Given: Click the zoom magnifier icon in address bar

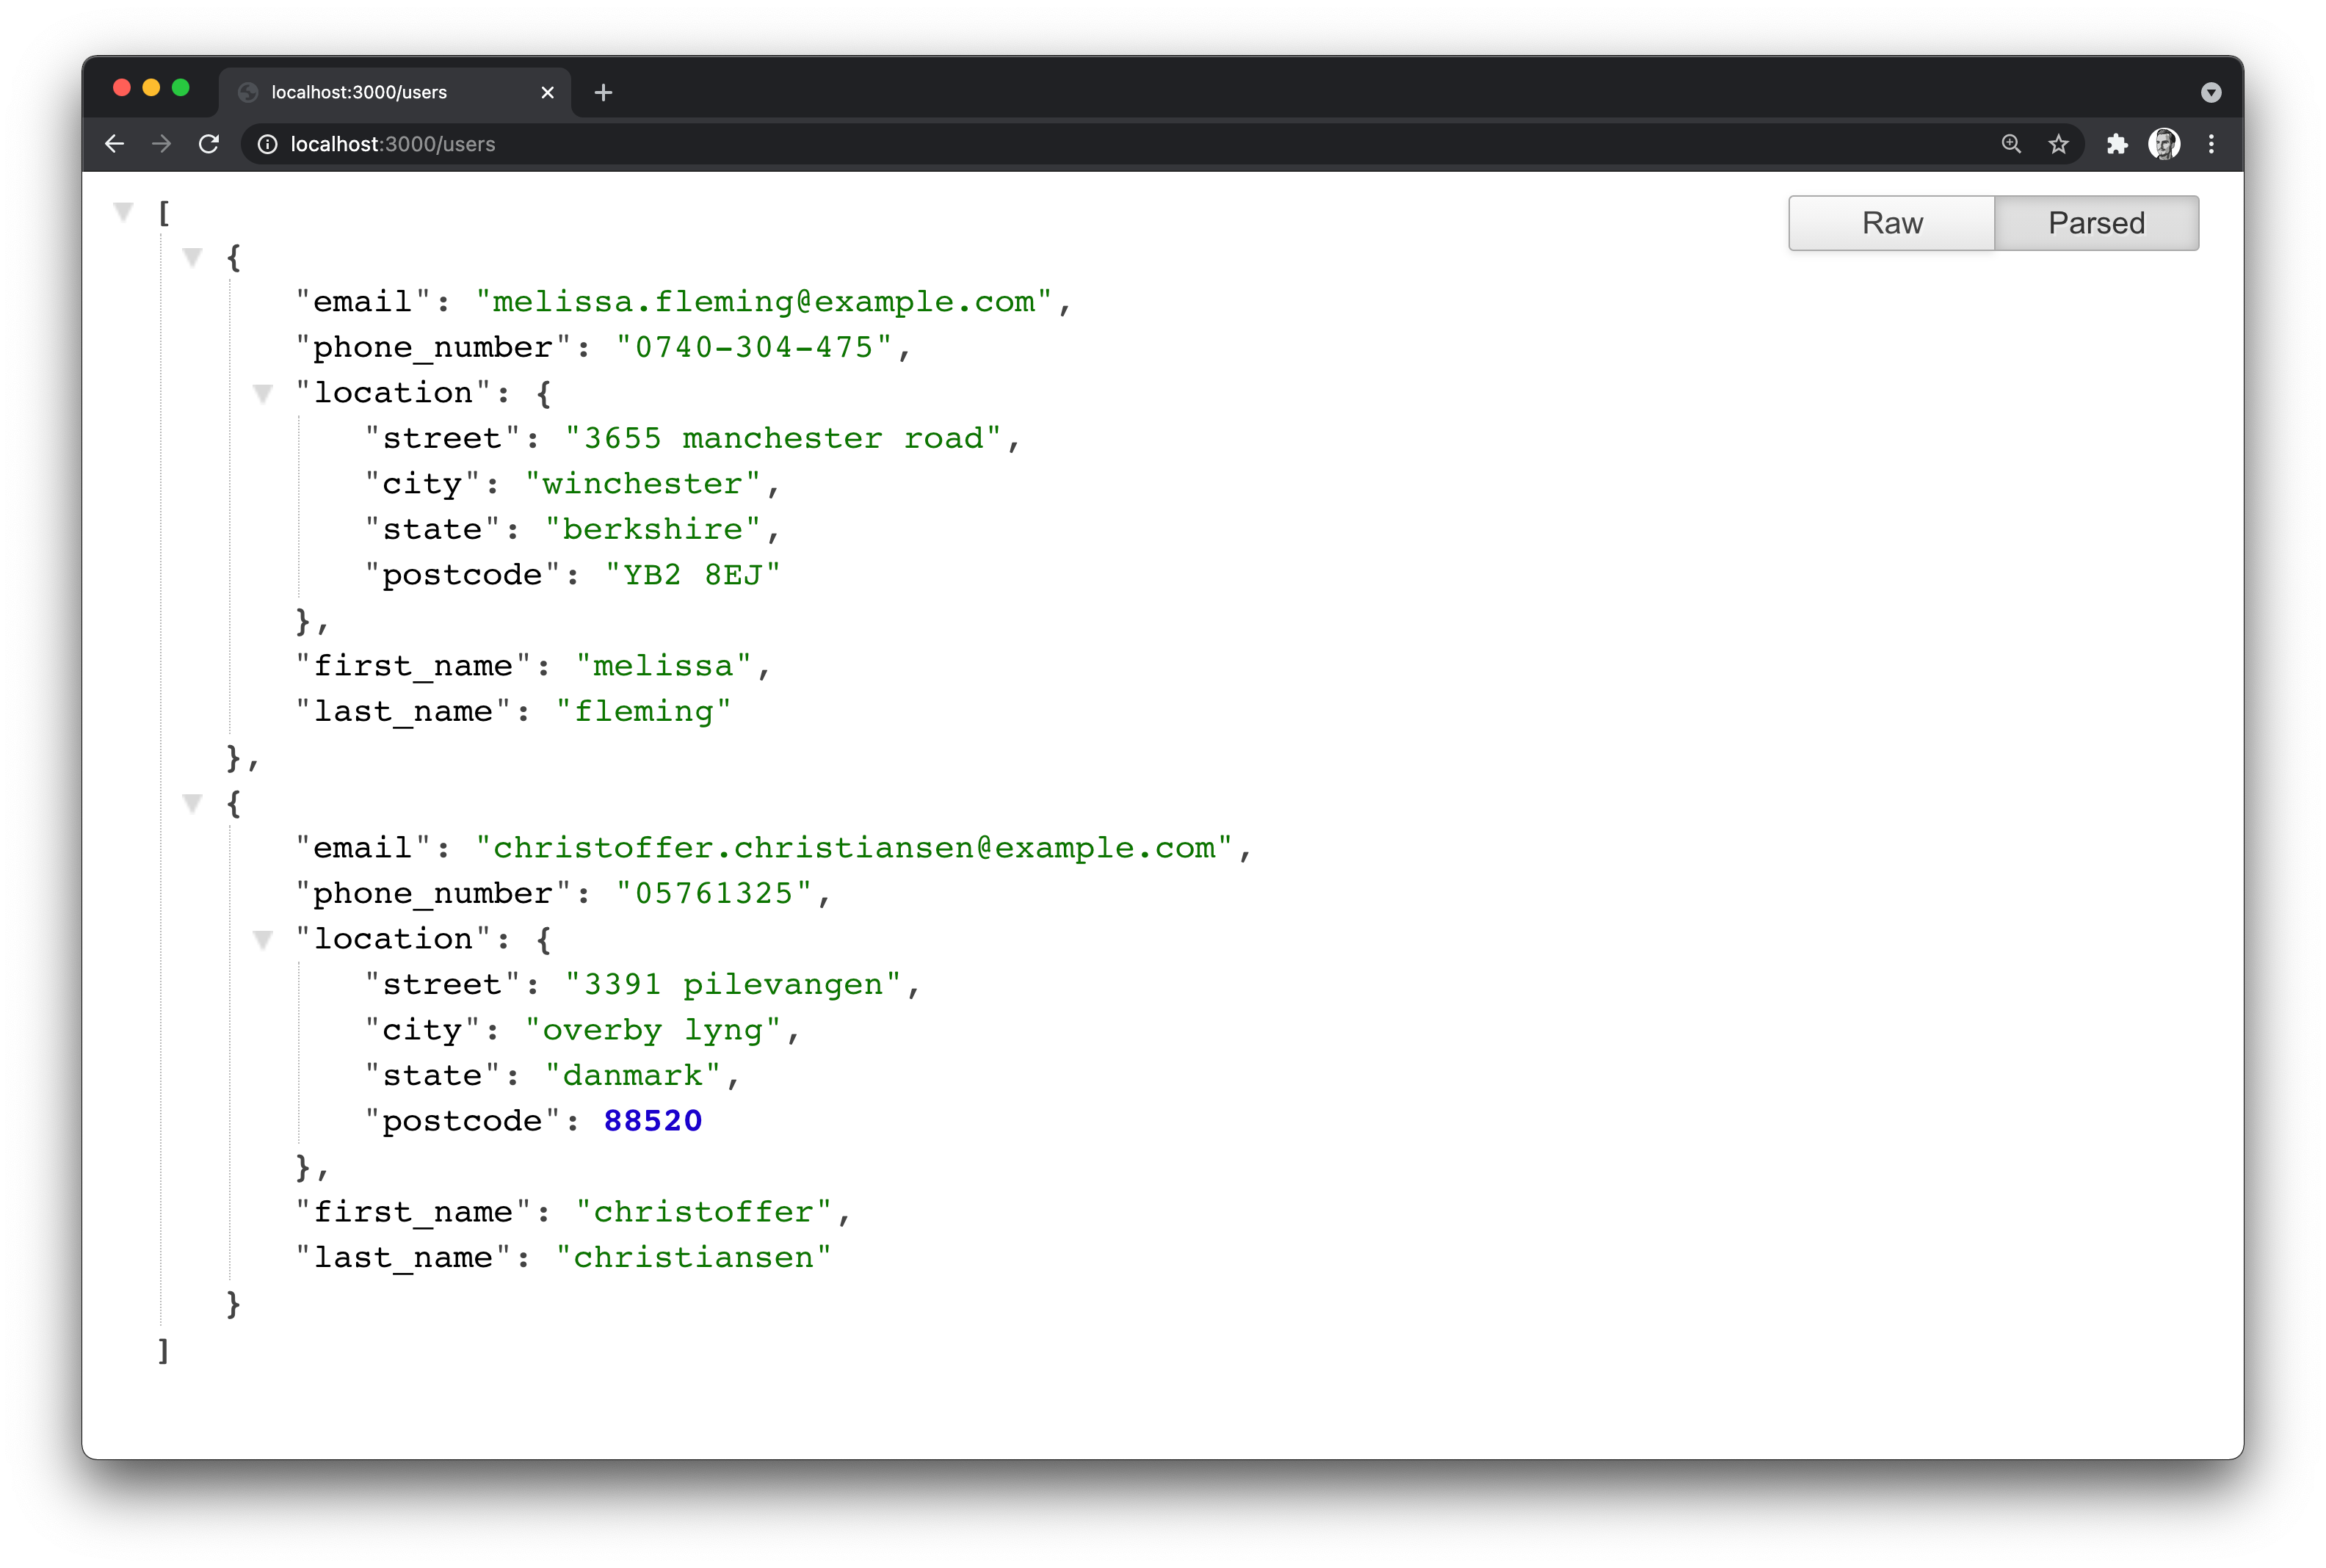Looking at the screenshot, I should [2011, 144].
